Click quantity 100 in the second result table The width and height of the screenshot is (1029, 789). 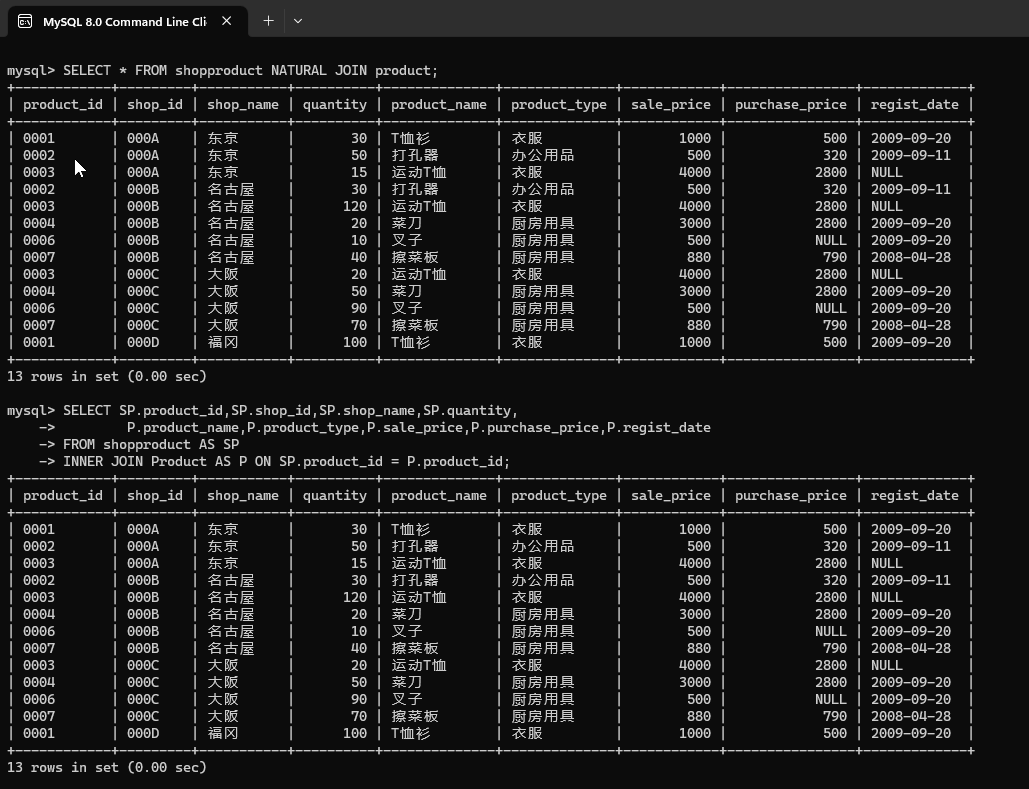coord(355,733)
